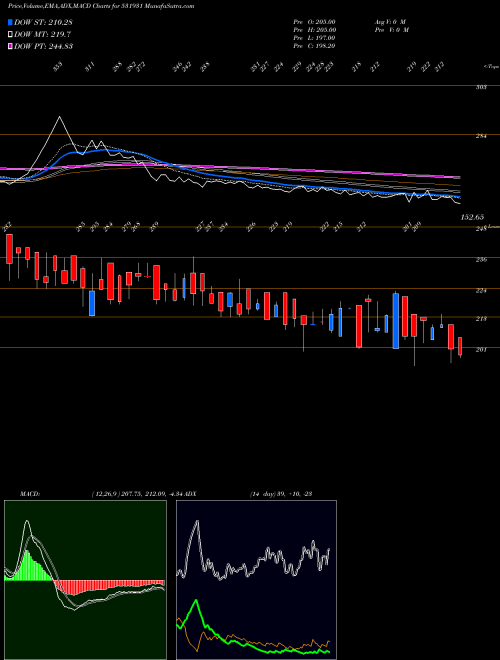Screen dimensions: 500x660
Task: Click the MACD histogram chart panel
Action: pos(85,580)
